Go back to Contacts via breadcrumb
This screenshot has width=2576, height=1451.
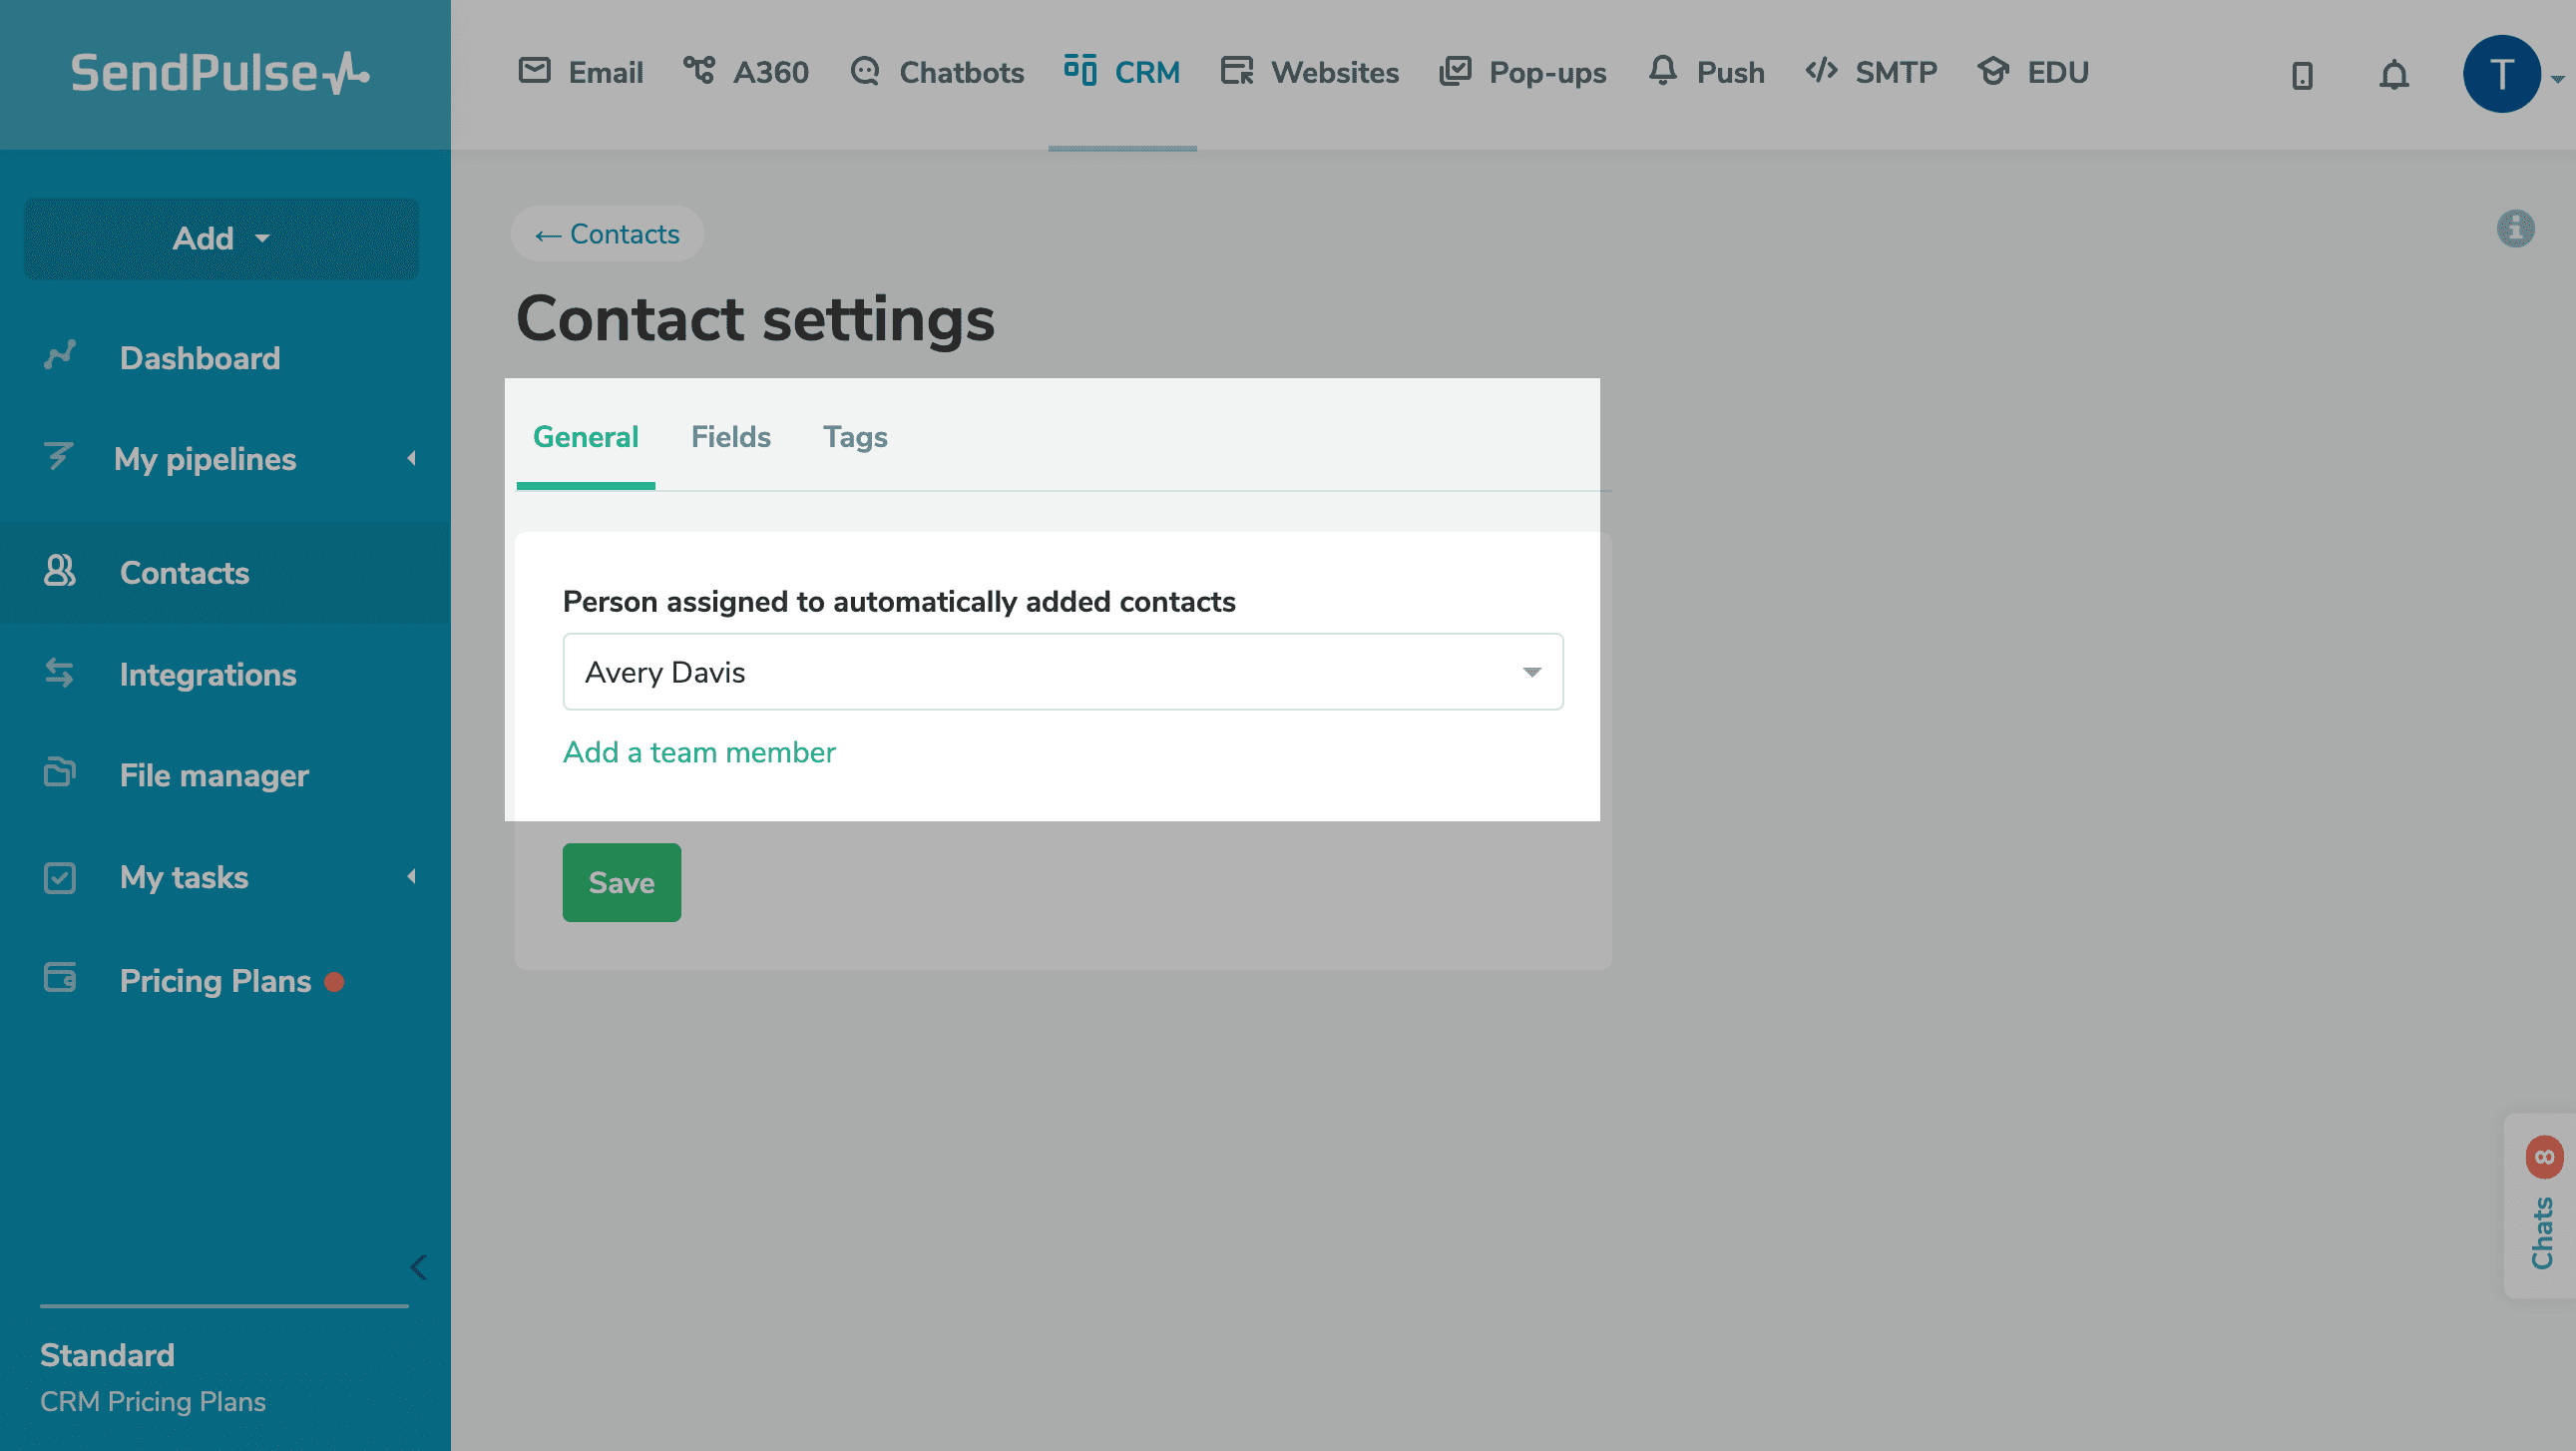[x=607, y=234]
